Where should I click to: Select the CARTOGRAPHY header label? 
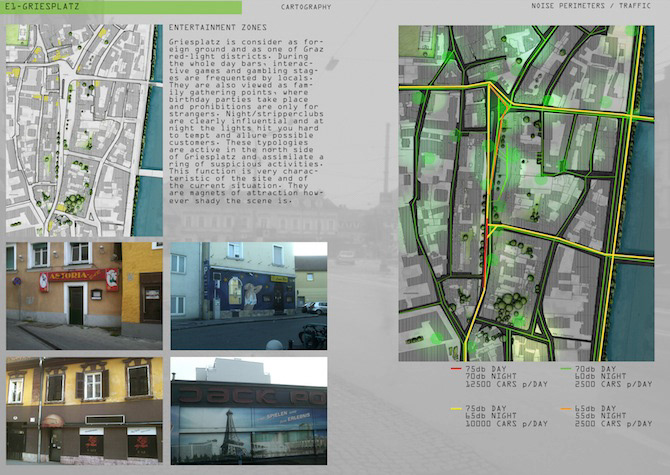pyautogui.click(x=306, y=7)
